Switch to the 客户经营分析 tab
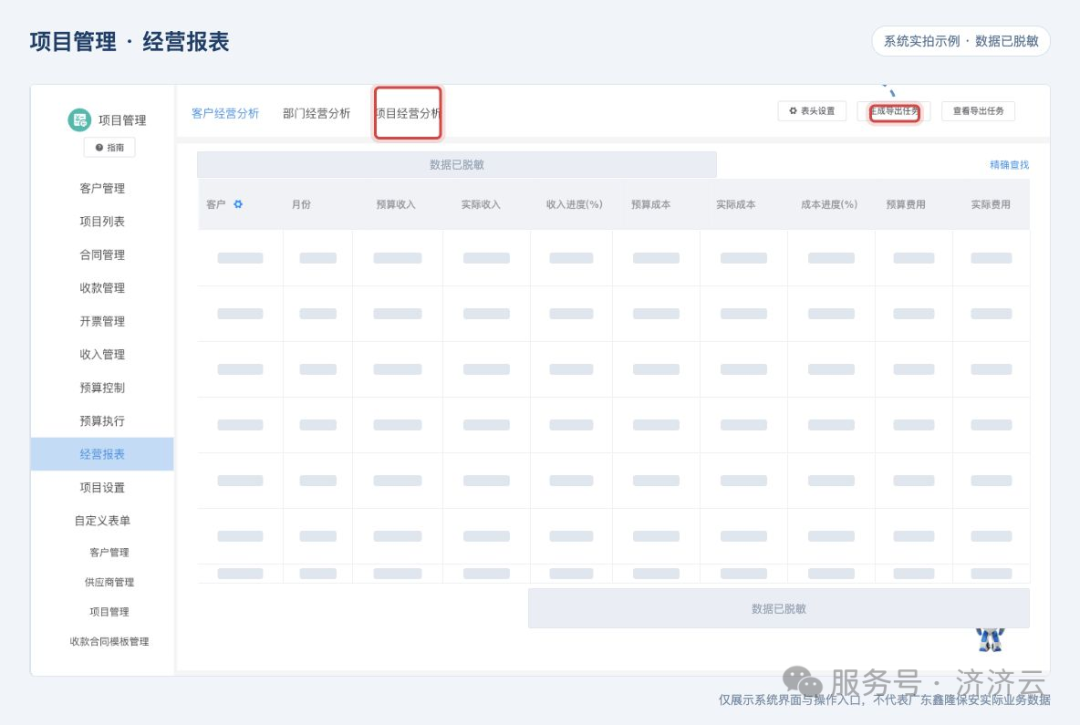1080x725 pixels. pyautogui.click(x=225, y=114)
